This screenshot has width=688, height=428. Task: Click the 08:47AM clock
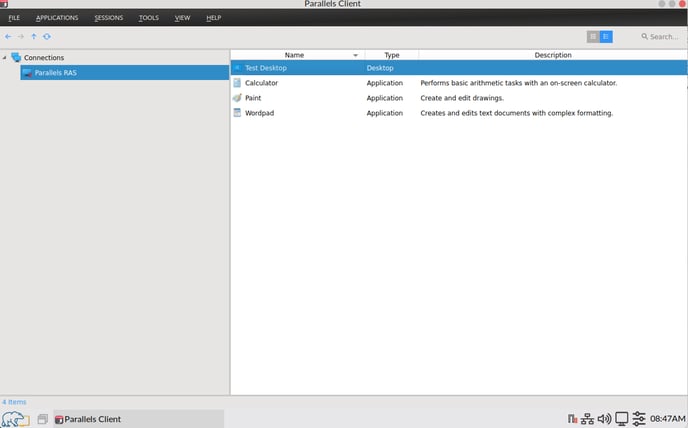tap(667, 419)
